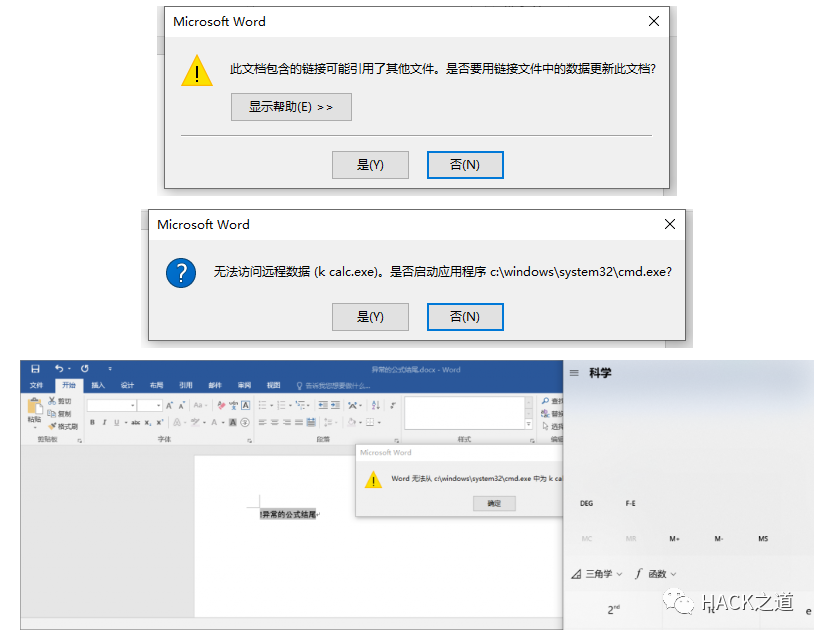The image size is (820, 638).
Task: Click the 告诉我您想要做什么 search field
Action: (335, 386)
